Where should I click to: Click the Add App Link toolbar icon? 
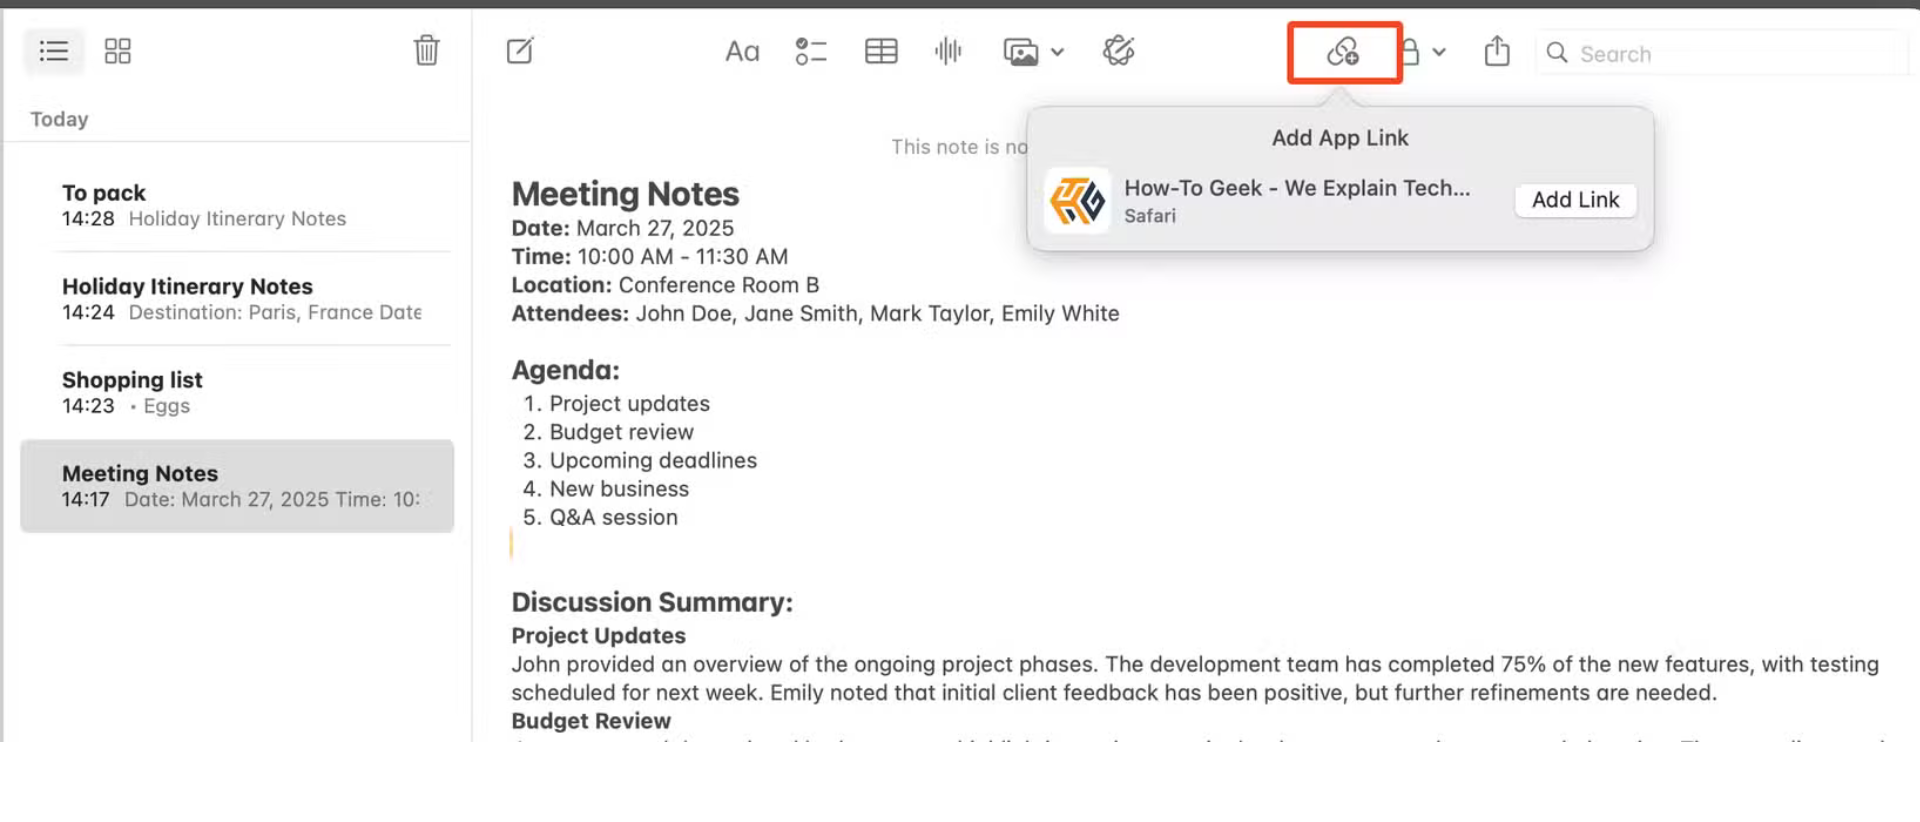(x=1343, y=52)
